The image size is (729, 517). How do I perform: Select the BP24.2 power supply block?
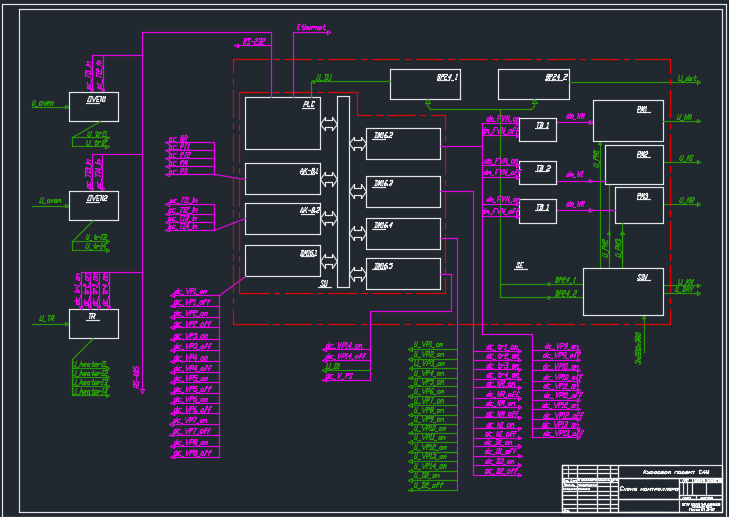click(533, 85)
